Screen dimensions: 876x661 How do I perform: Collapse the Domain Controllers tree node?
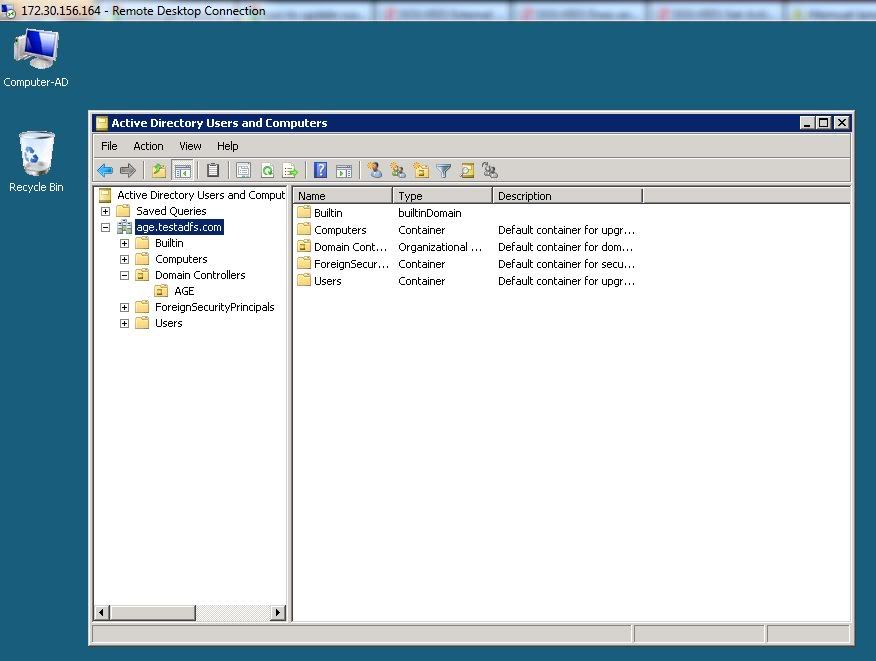click(124, 275)
